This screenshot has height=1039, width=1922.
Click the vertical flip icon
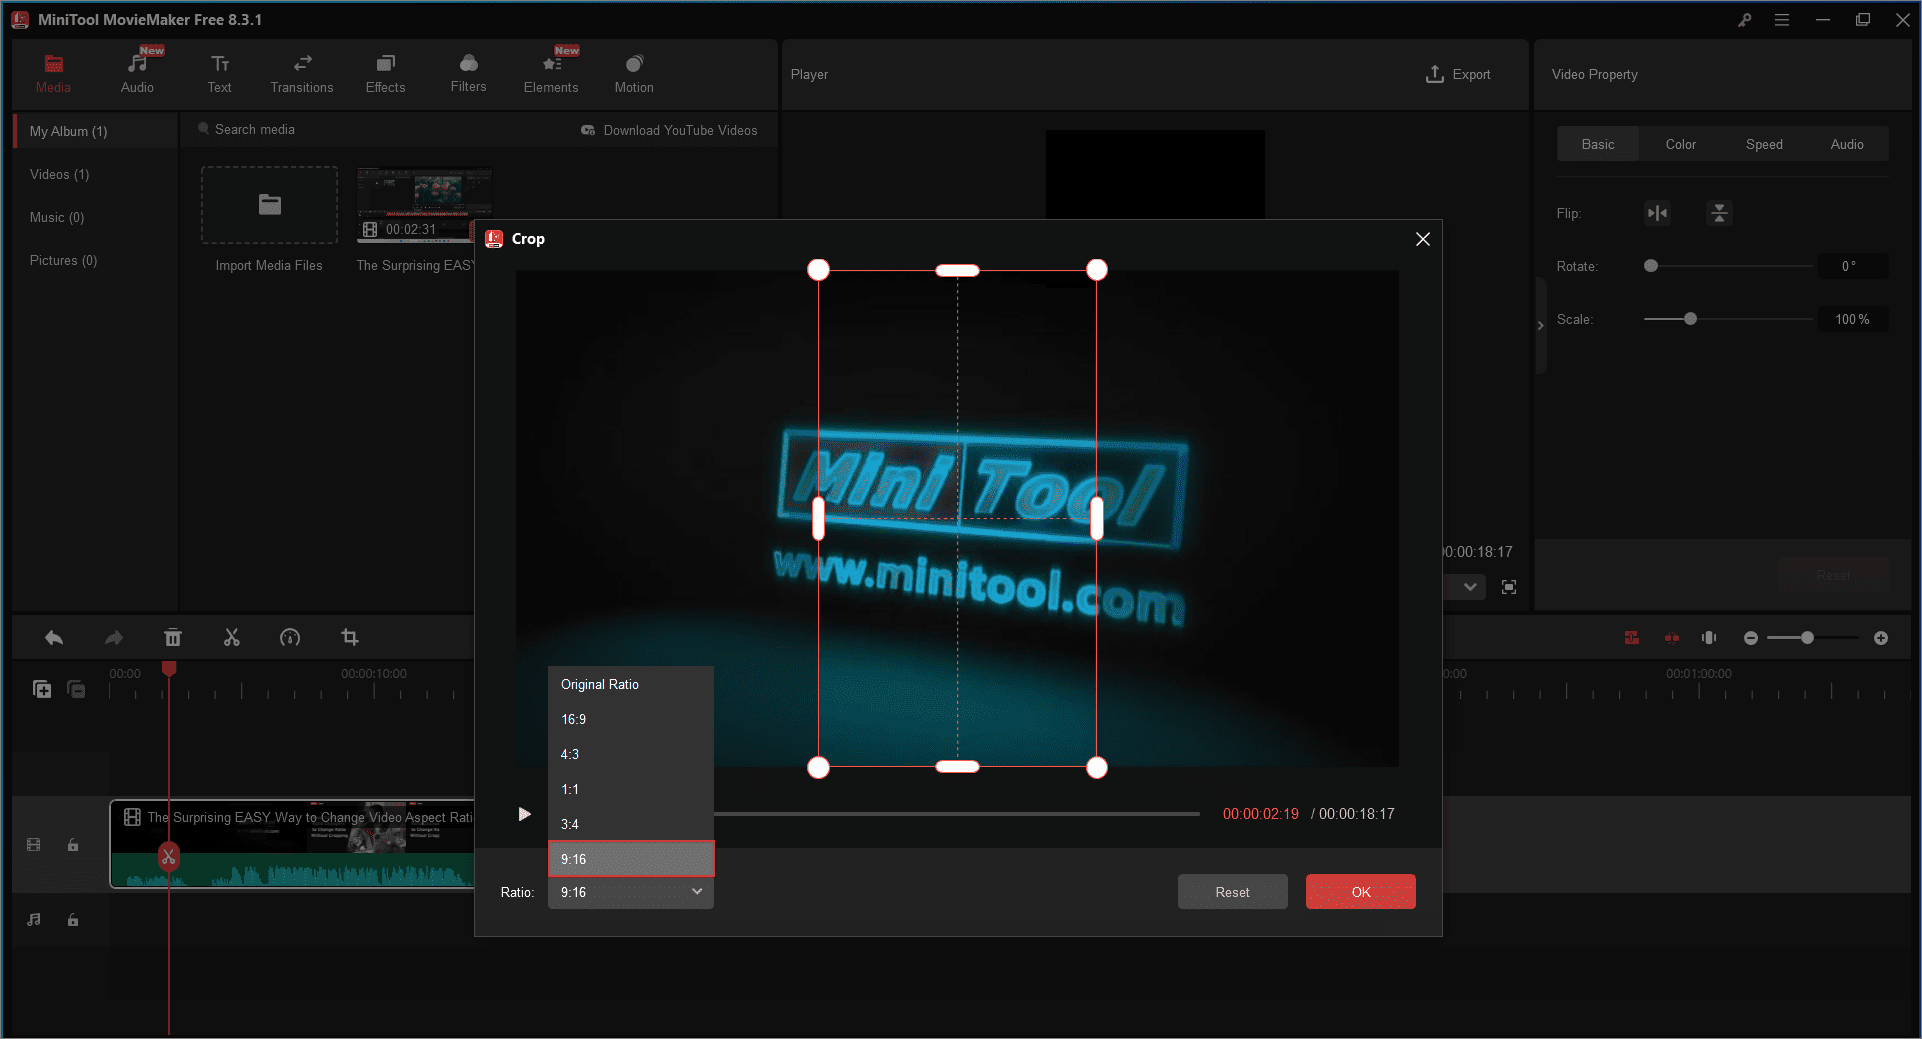click(1719, 213)
